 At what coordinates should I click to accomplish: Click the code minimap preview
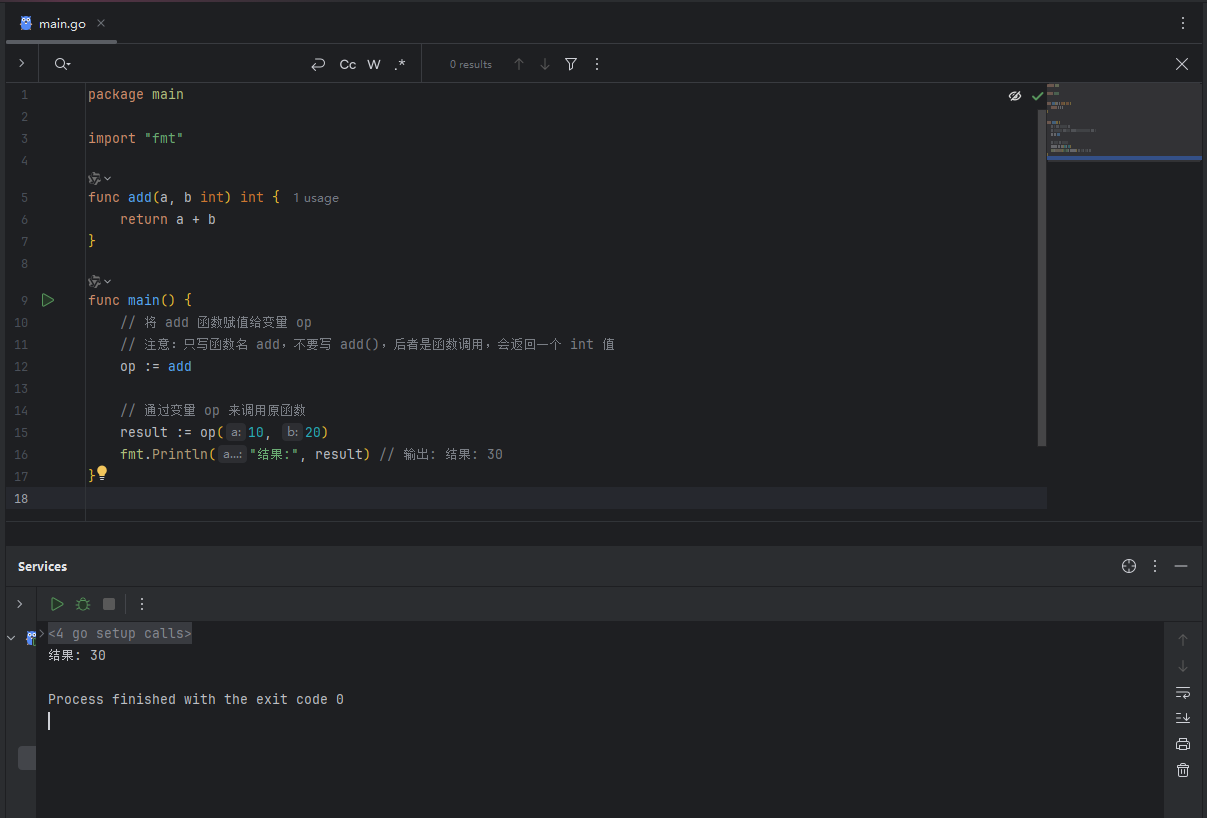pos(1124,120)
